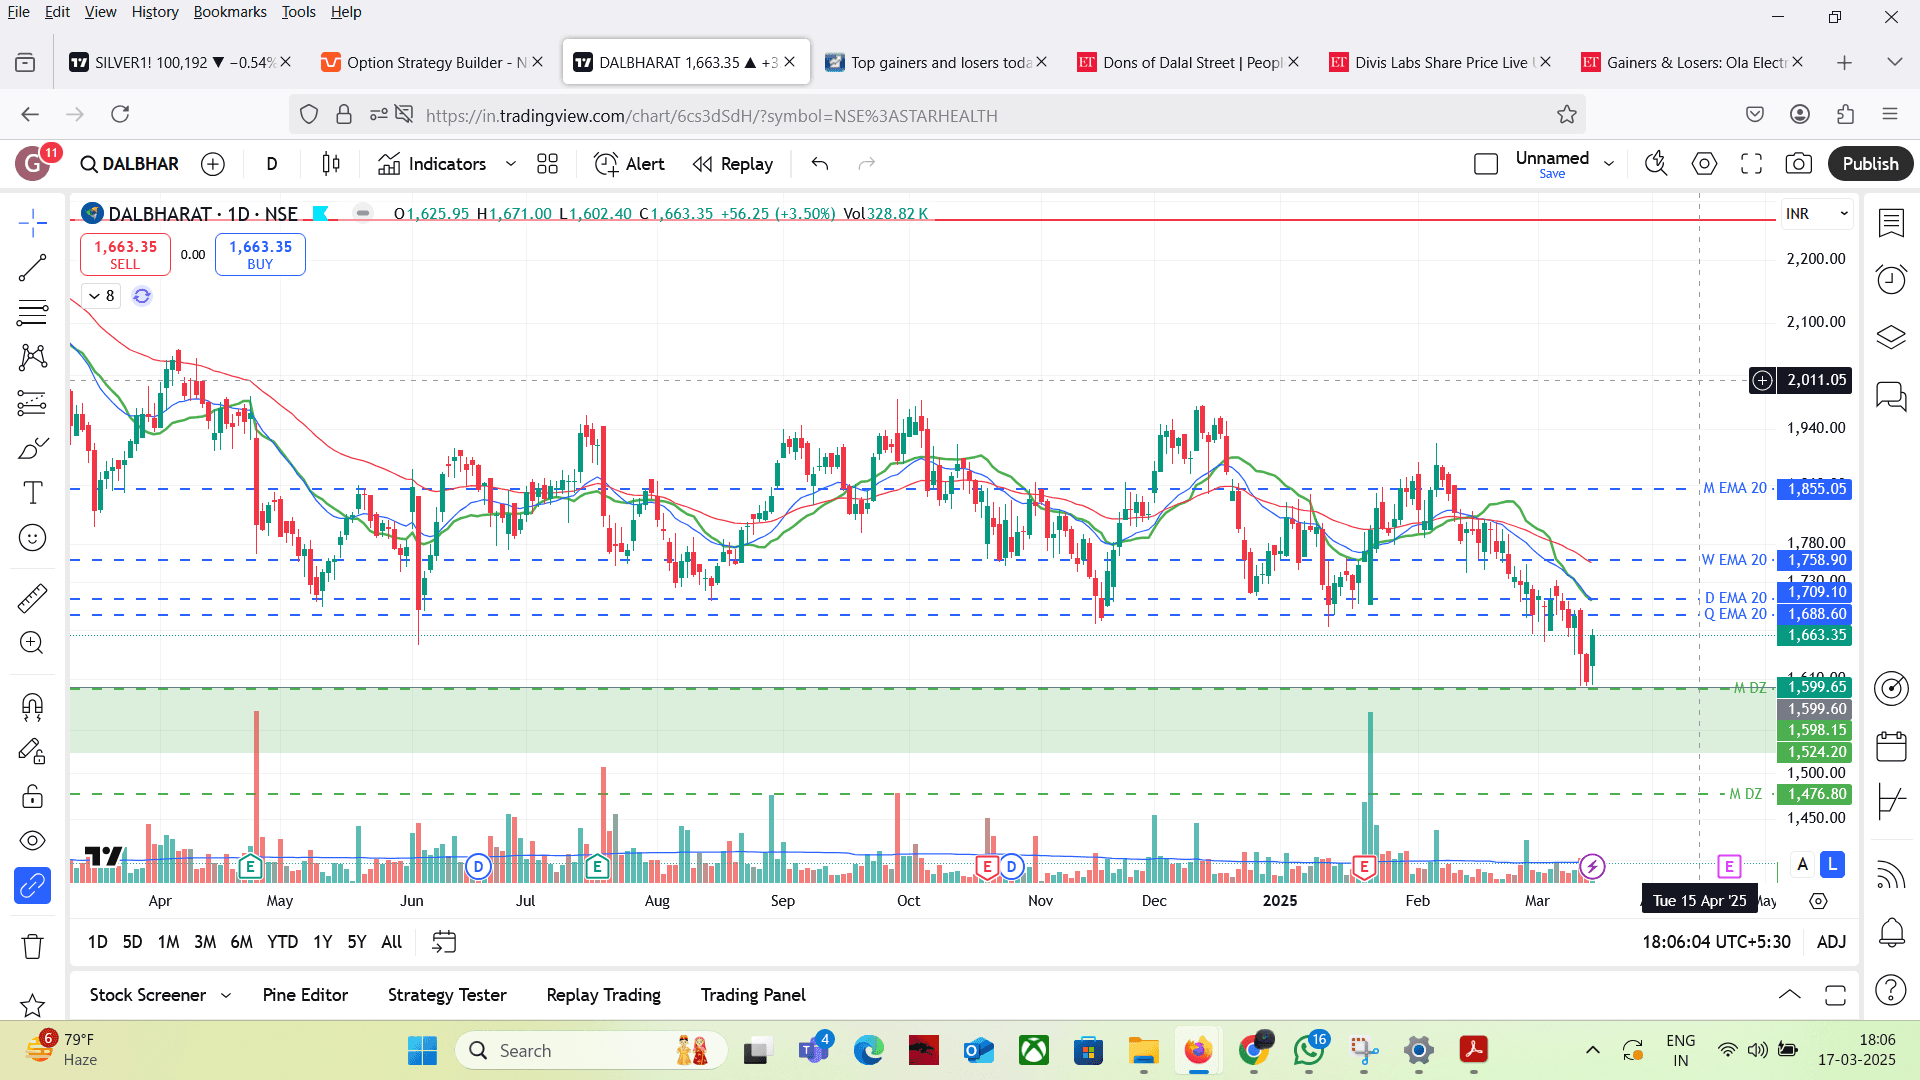The width and height of the screenshot is (1920, 1080).
Task: Toggle the ADJ adjusted data setting
Action: [x=1831, y=942]
